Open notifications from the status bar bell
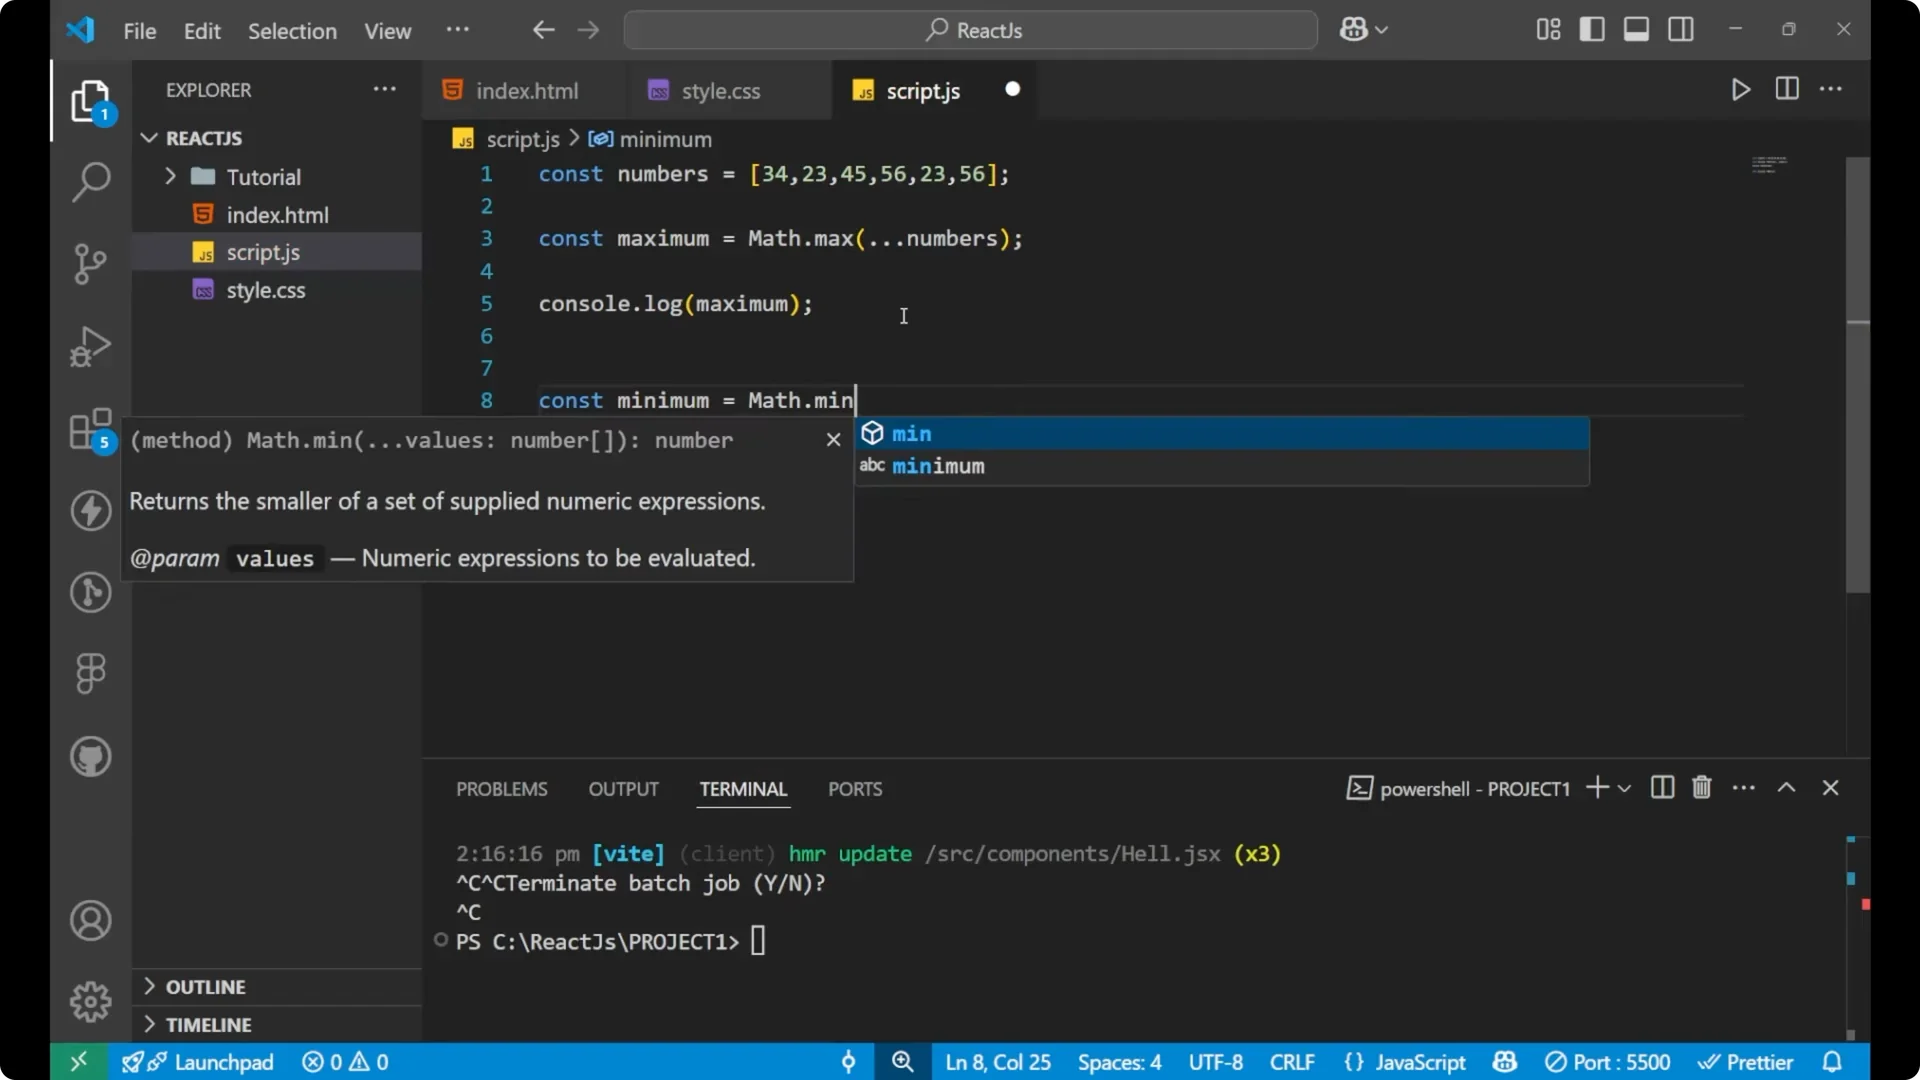1920x1080 pixels. pos(1834,1062)
